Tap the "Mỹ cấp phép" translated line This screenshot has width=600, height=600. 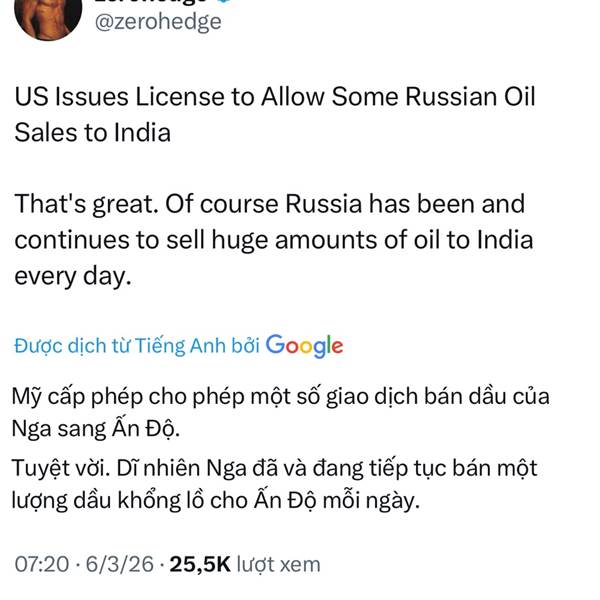(281, 395)
